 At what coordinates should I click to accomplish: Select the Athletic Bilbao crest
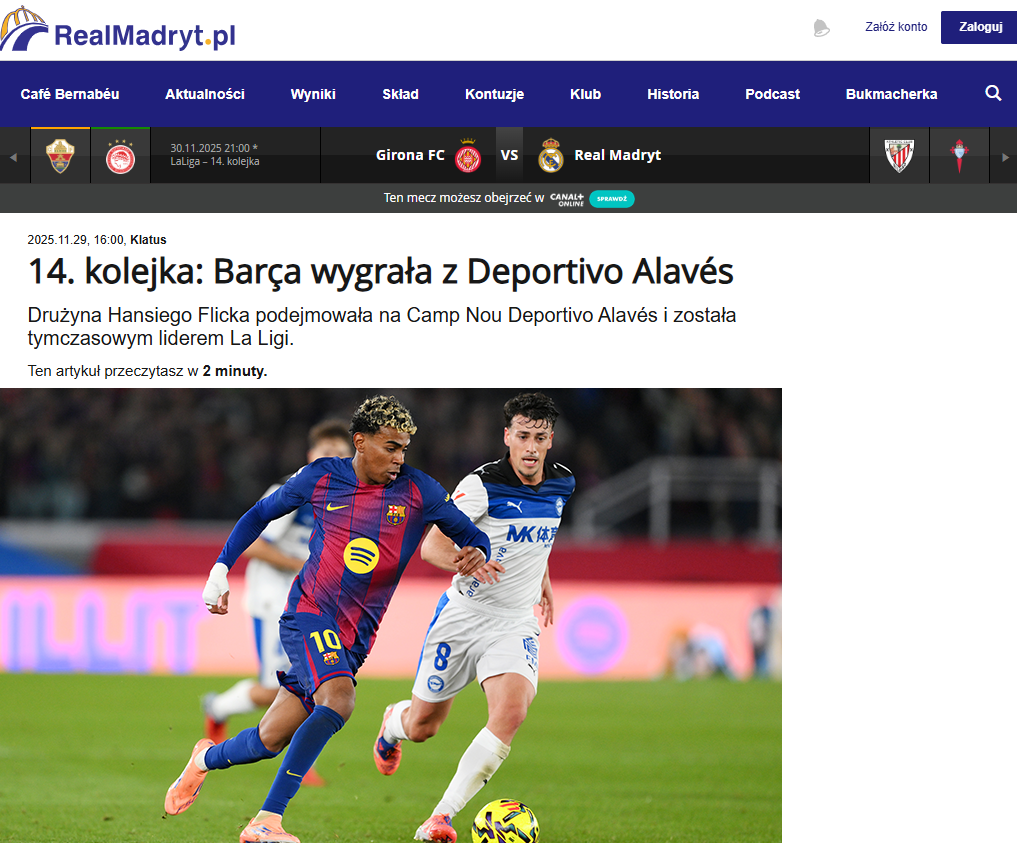(900, 156)
